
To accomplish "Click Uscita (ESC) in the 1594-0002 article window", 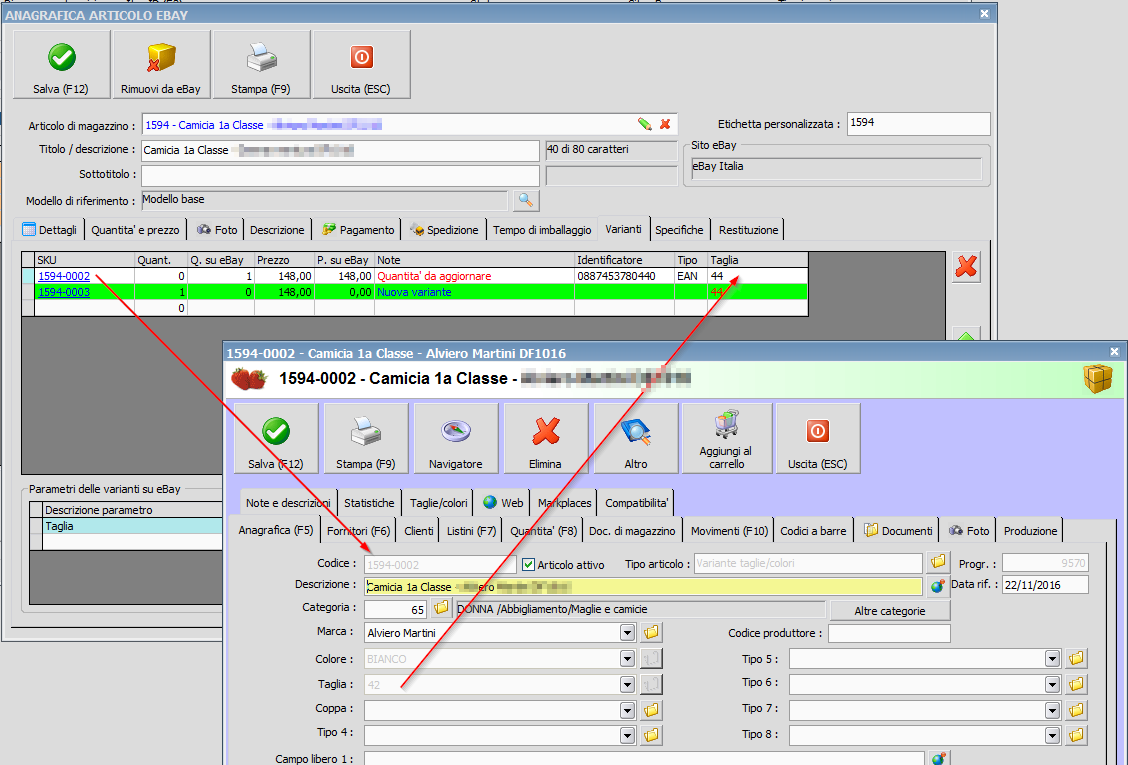I will (x=818, y=438).
